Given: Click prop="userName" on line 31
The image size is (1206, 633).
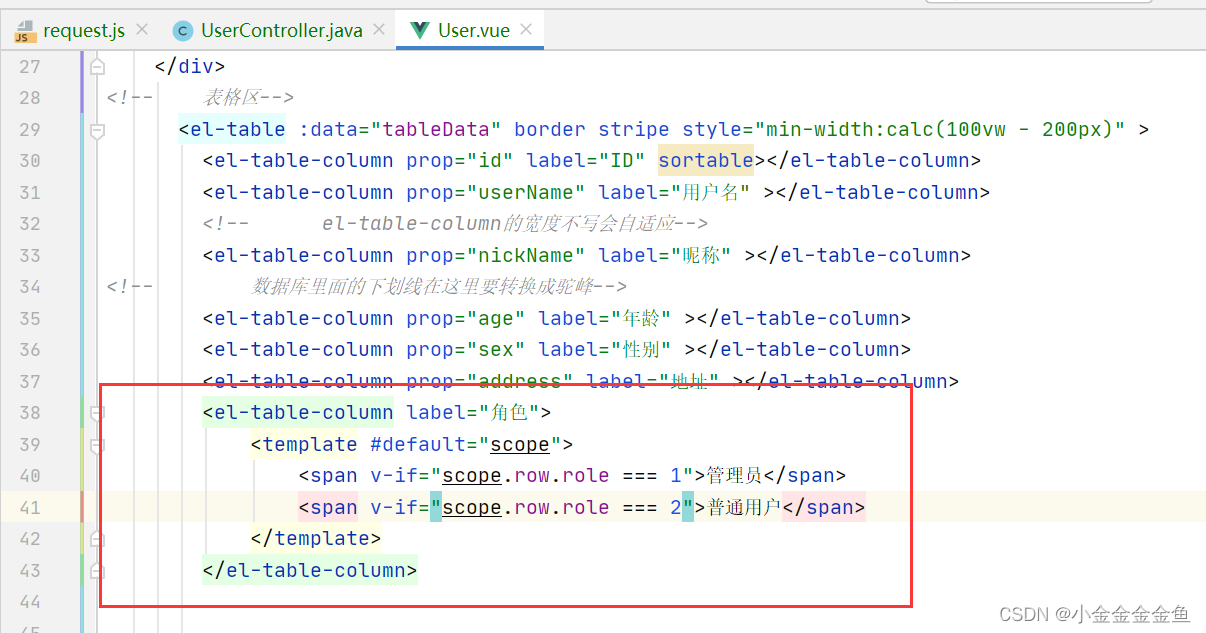Looking at the screenshot, I should (x=496, y=192).
